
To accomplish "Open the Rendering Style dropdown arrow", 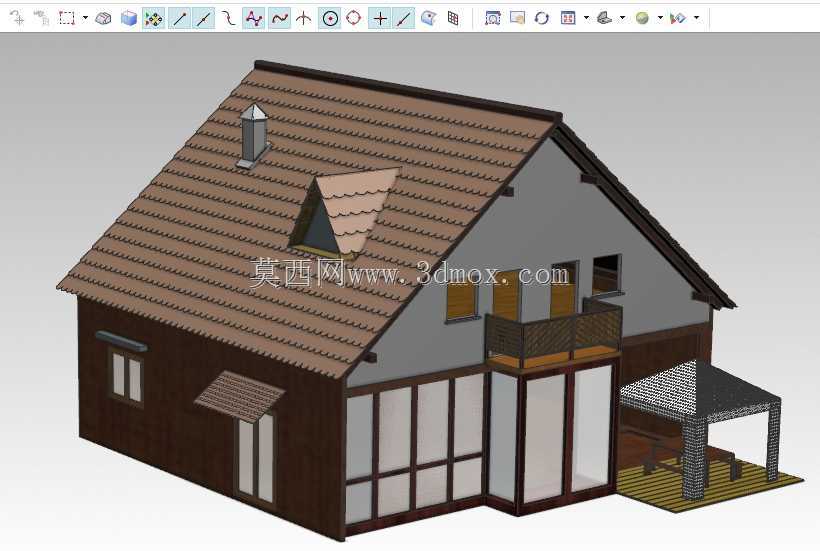I will pyautogui.click(x=660, y=18).
